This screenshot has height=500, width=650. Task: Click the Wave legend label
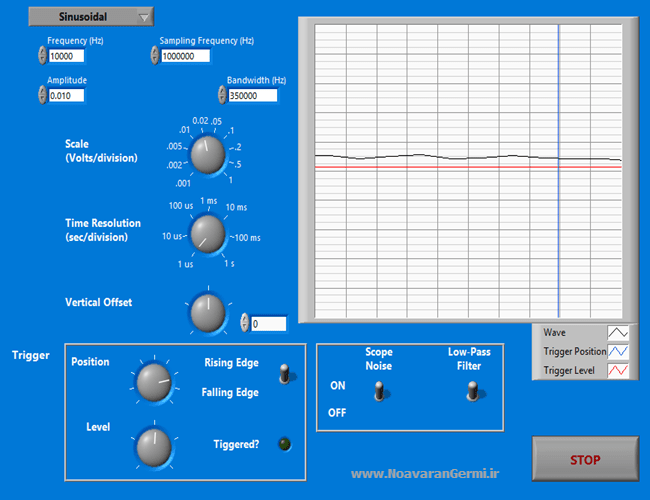(554, 333)
